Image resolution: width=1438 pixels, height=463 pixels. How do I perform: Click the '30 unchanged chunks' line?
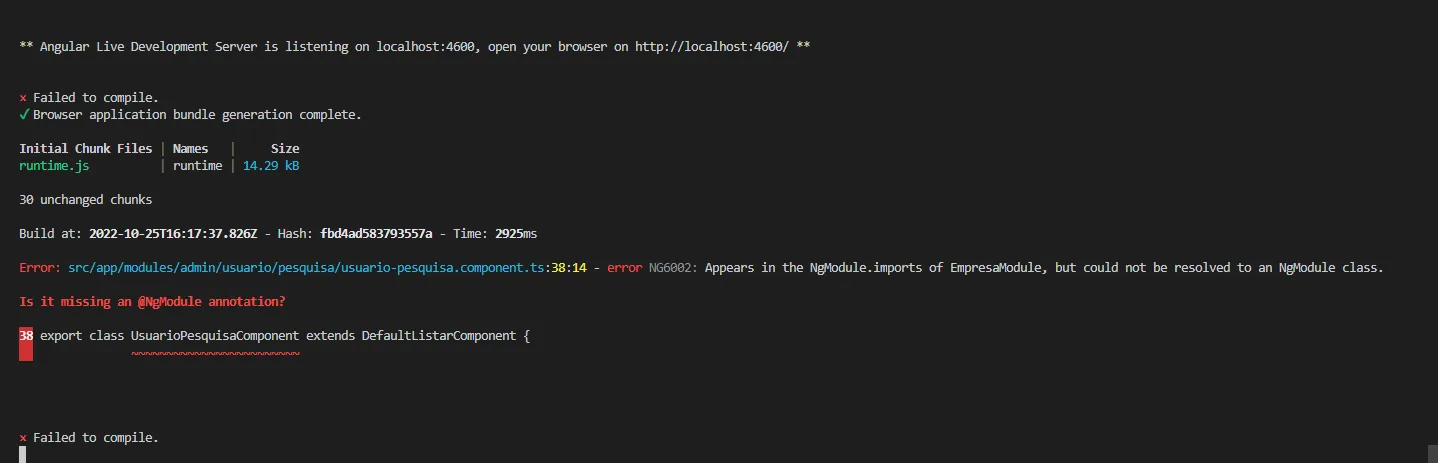[86, 200]
